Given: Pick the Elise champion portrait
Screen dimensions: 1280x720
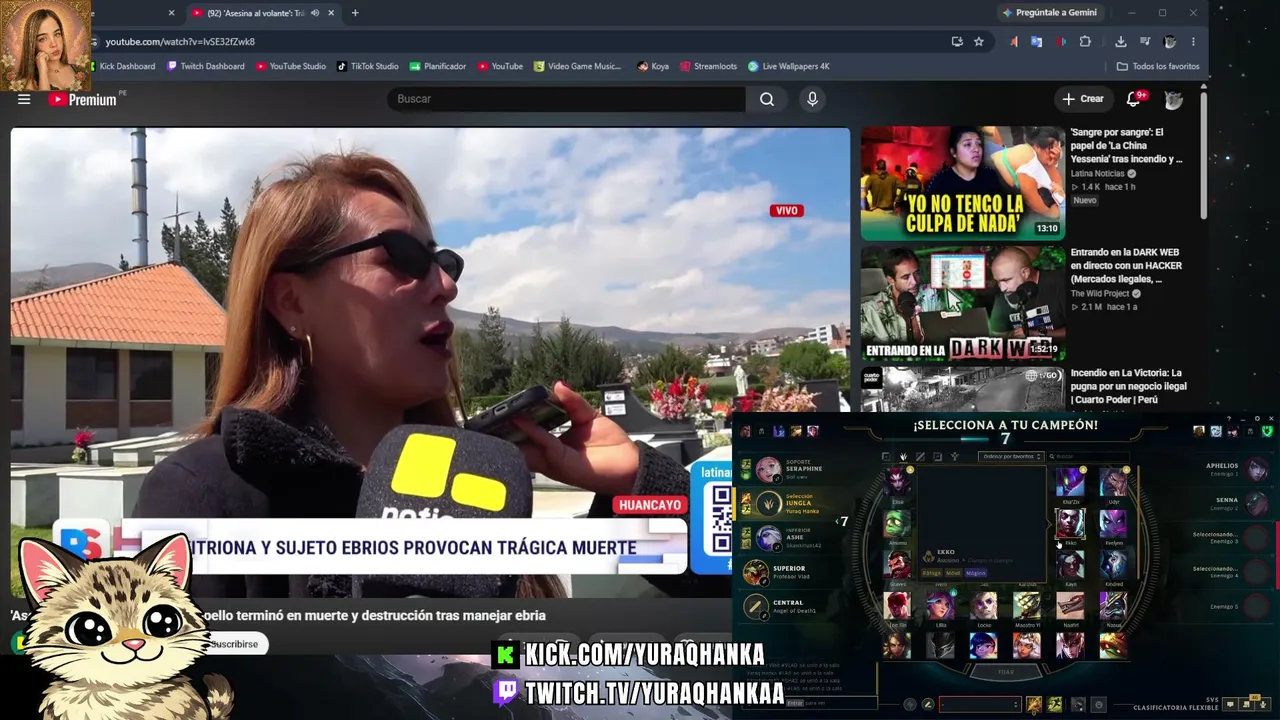Looking at the screenshot, I should pyautogui.click(x=897, y=482).
